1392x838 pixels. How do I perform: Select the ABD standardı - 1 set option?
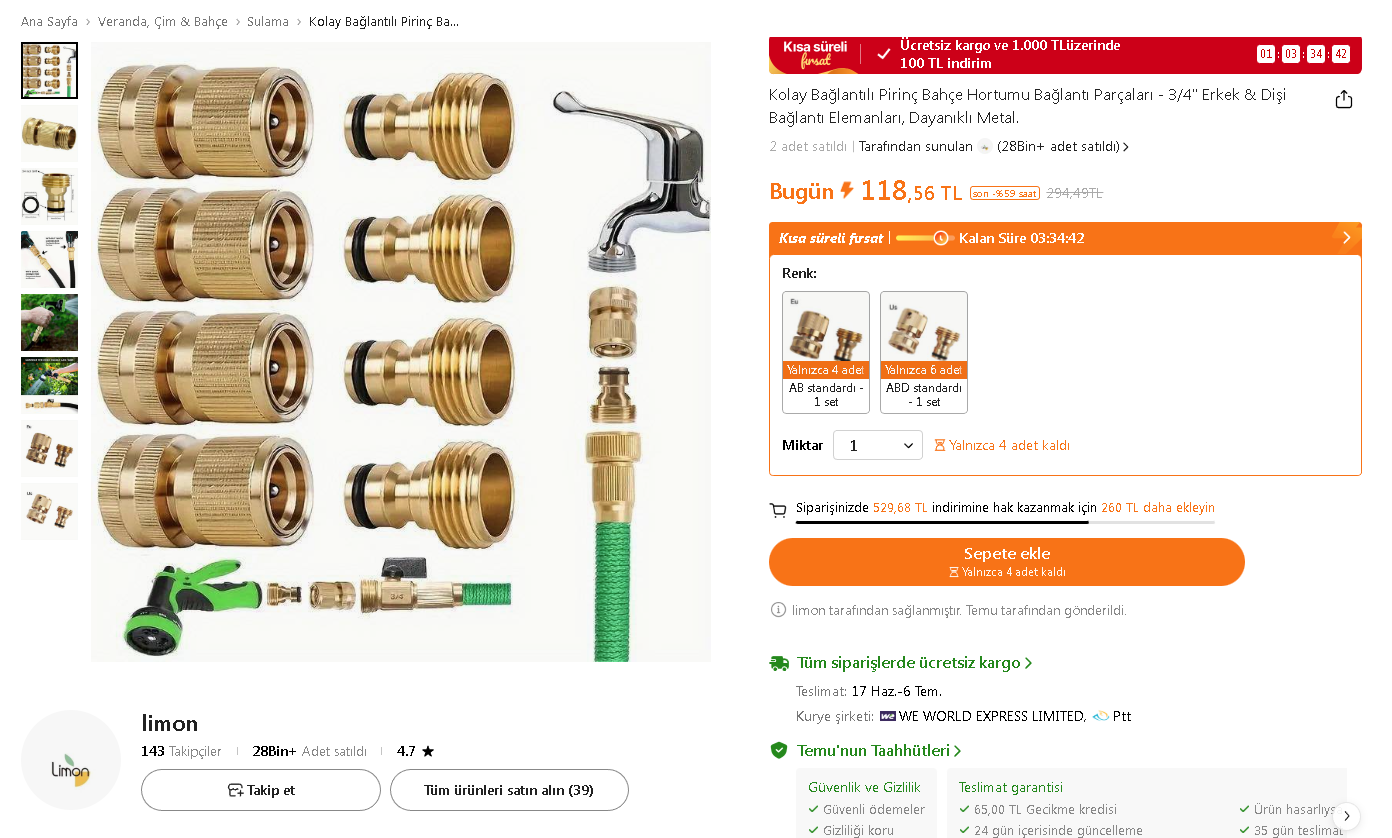(x=924, y=352)
